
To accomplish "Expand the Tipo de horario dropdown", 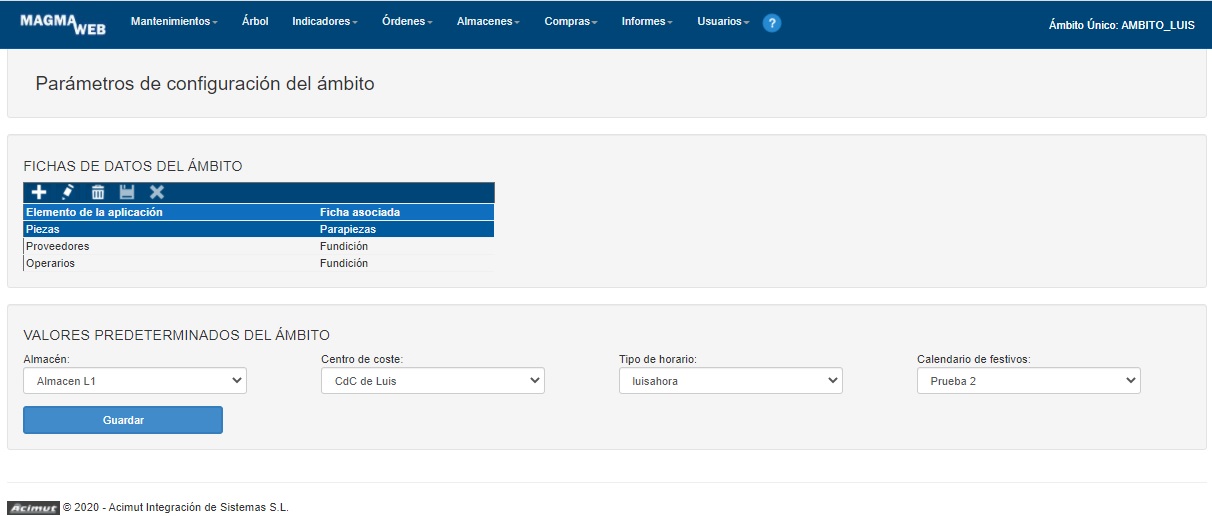I will tap(730, 381).
